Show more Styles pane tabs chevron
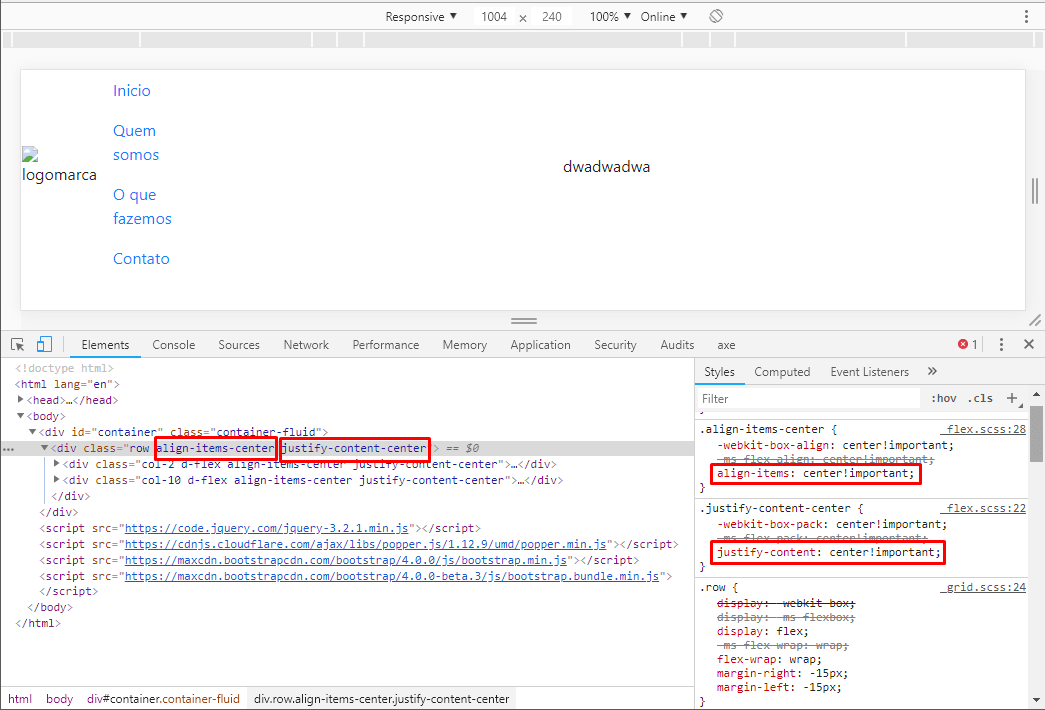The width and height of the screenshot is (1045, 710). 932,371
